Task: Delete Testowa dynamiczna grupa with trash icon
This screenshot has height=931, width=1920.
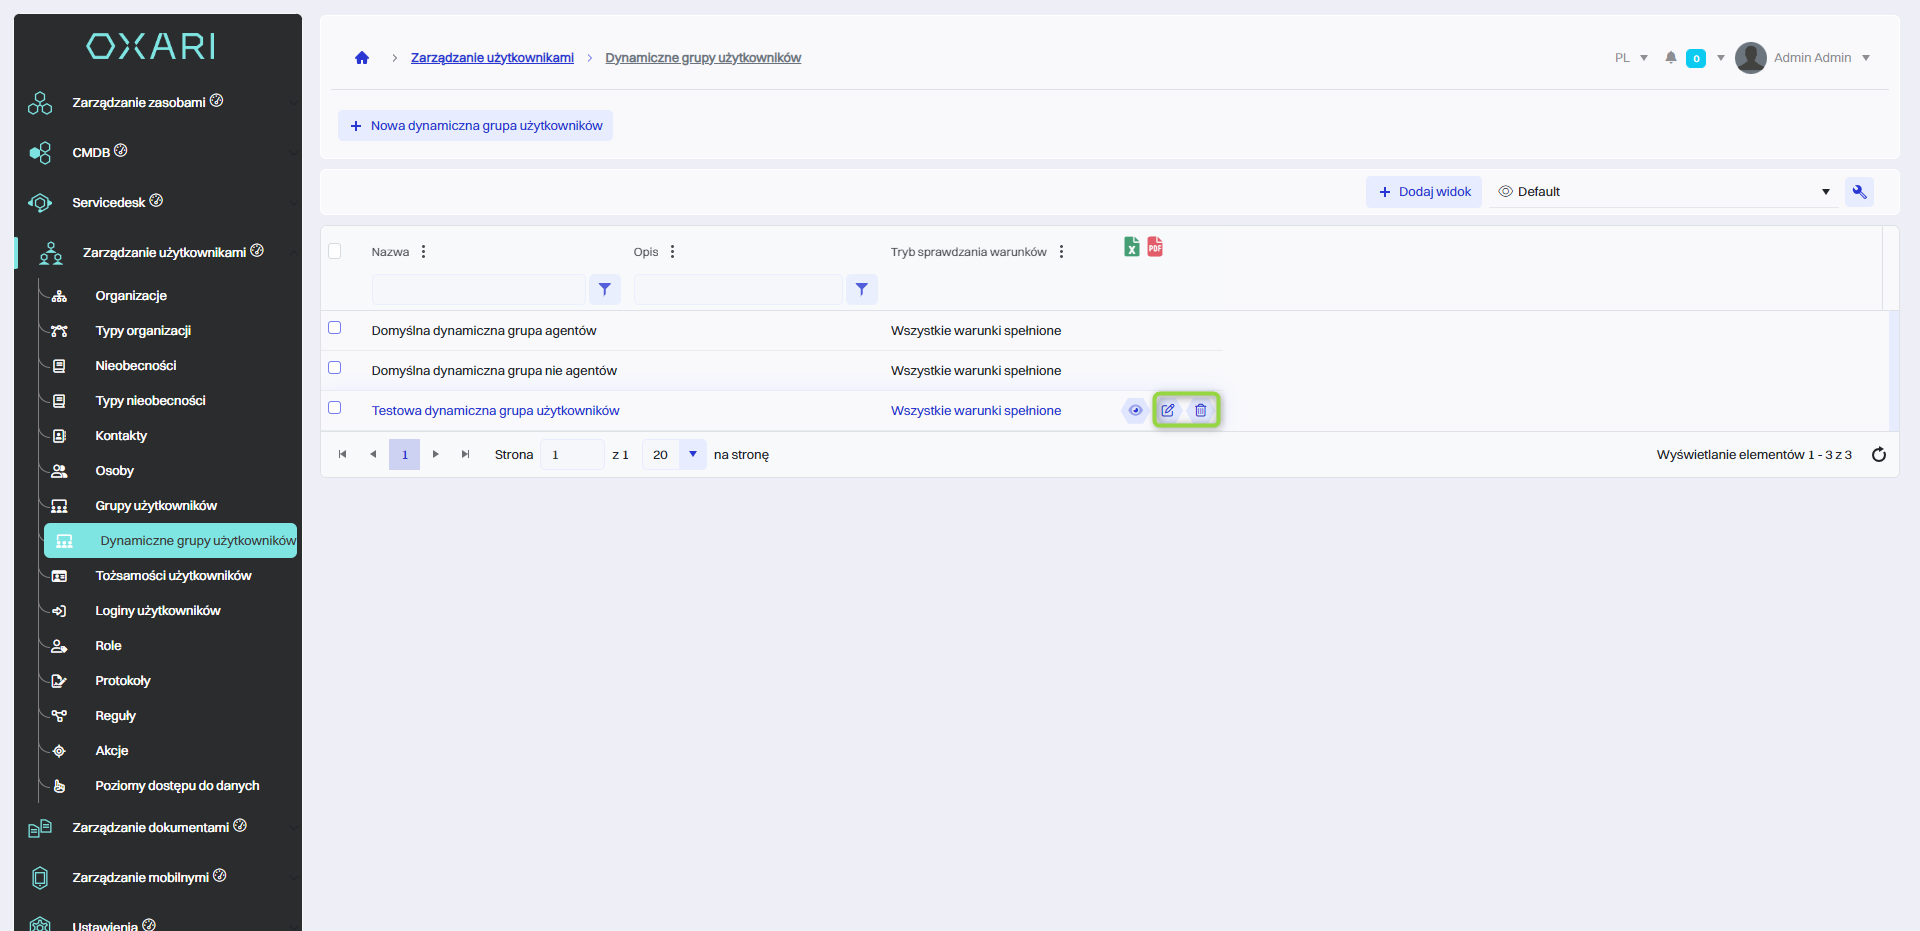Action: coord(1201,410)
